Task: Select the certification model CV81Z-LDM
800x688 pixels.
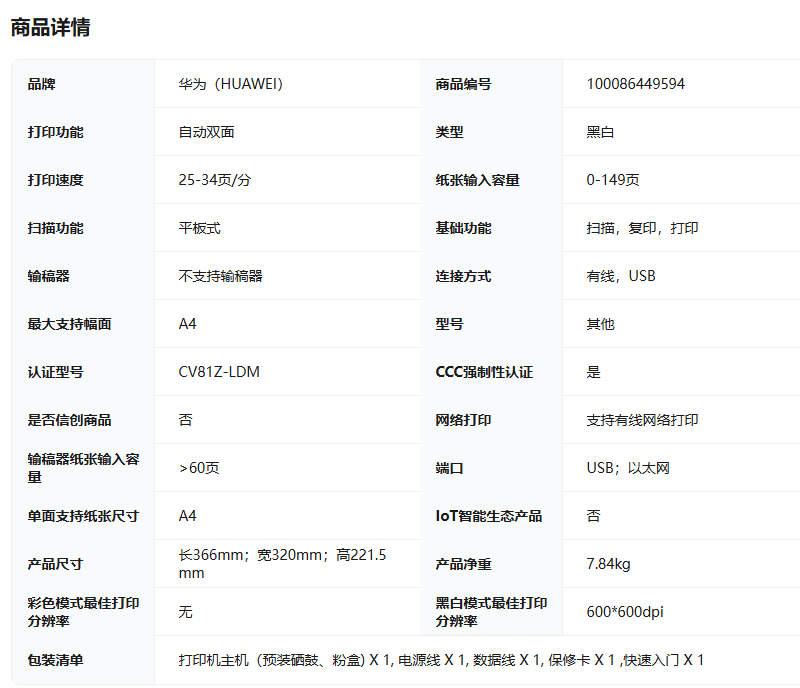Action: click(219, 372)
